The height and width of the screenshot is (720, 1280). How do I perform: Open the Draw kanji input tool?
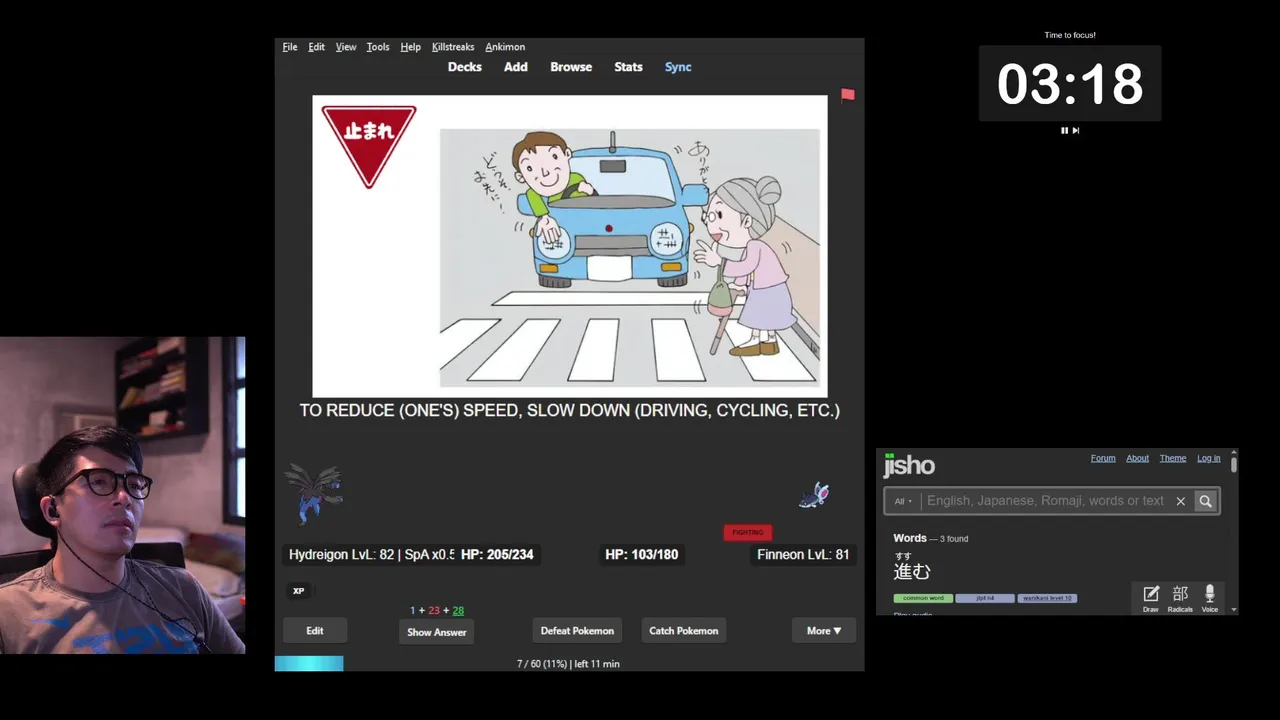(x=1151, y=599)
